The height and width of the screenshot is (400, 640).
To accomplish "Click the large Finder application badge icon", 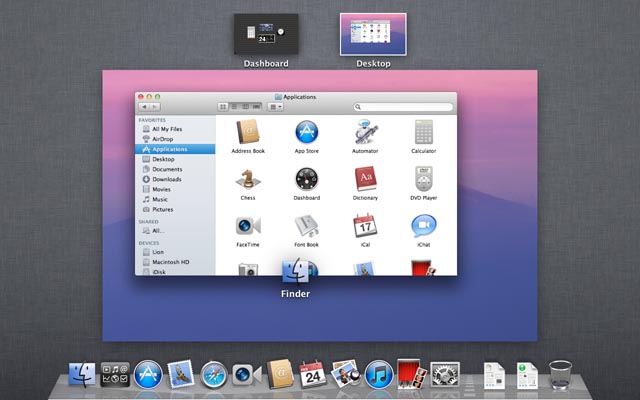I will [x=296, y=270].
